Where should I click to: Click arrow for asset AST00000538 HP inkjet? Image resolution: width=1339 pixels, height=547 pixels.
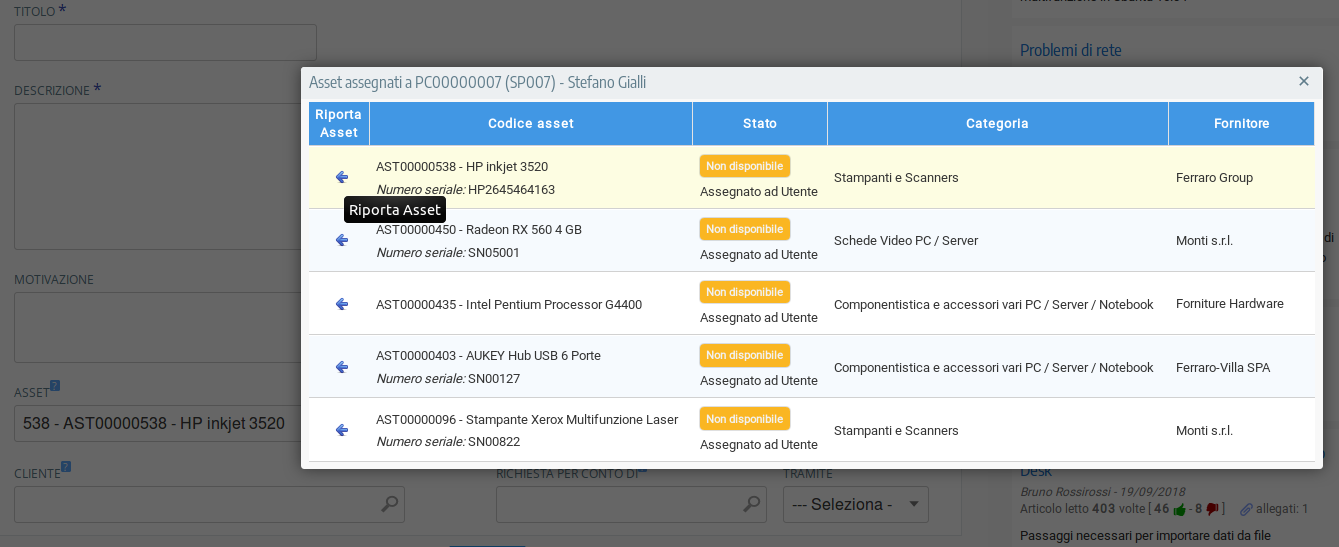coord(341,177)
